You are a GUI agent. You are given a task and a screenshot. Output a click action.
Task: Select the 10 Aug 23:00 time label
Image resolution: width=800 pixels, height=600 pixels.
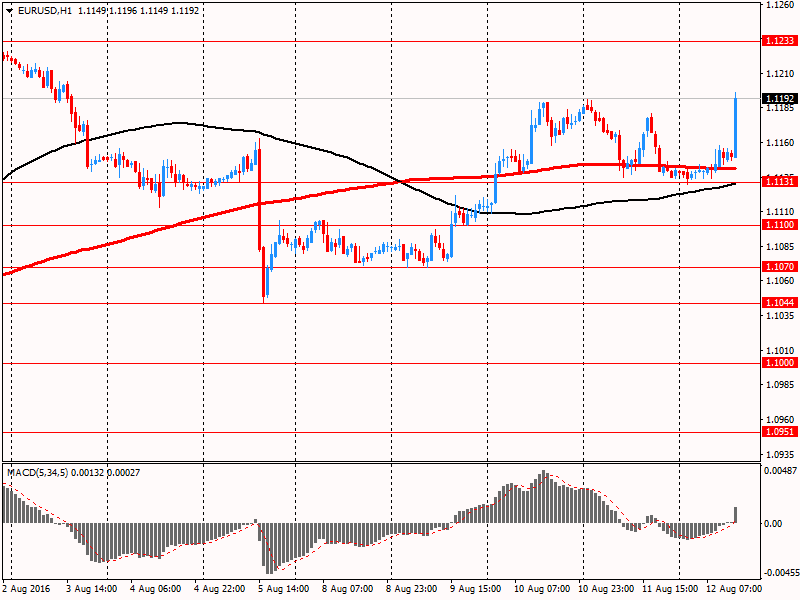click(606, 589)
